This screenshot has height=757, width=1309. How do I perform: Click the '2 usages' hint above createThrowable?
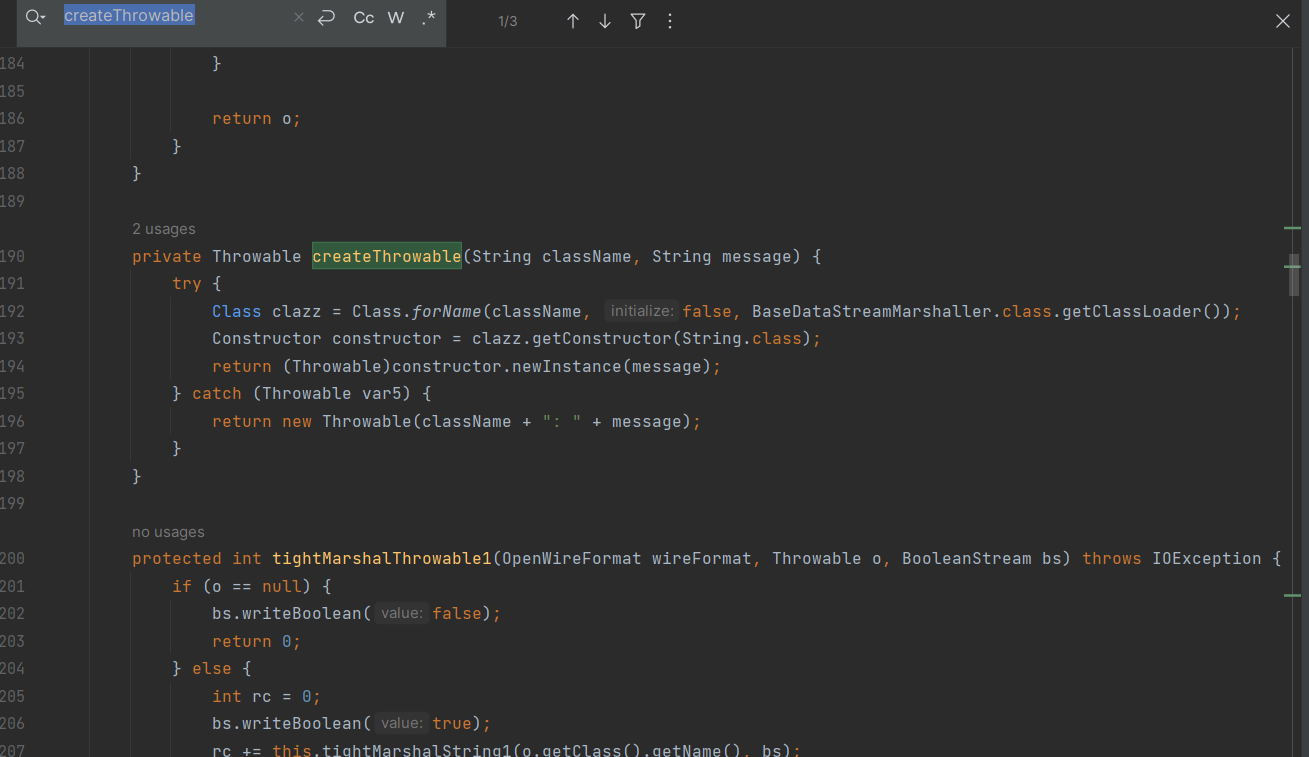(x=164, y=229)
